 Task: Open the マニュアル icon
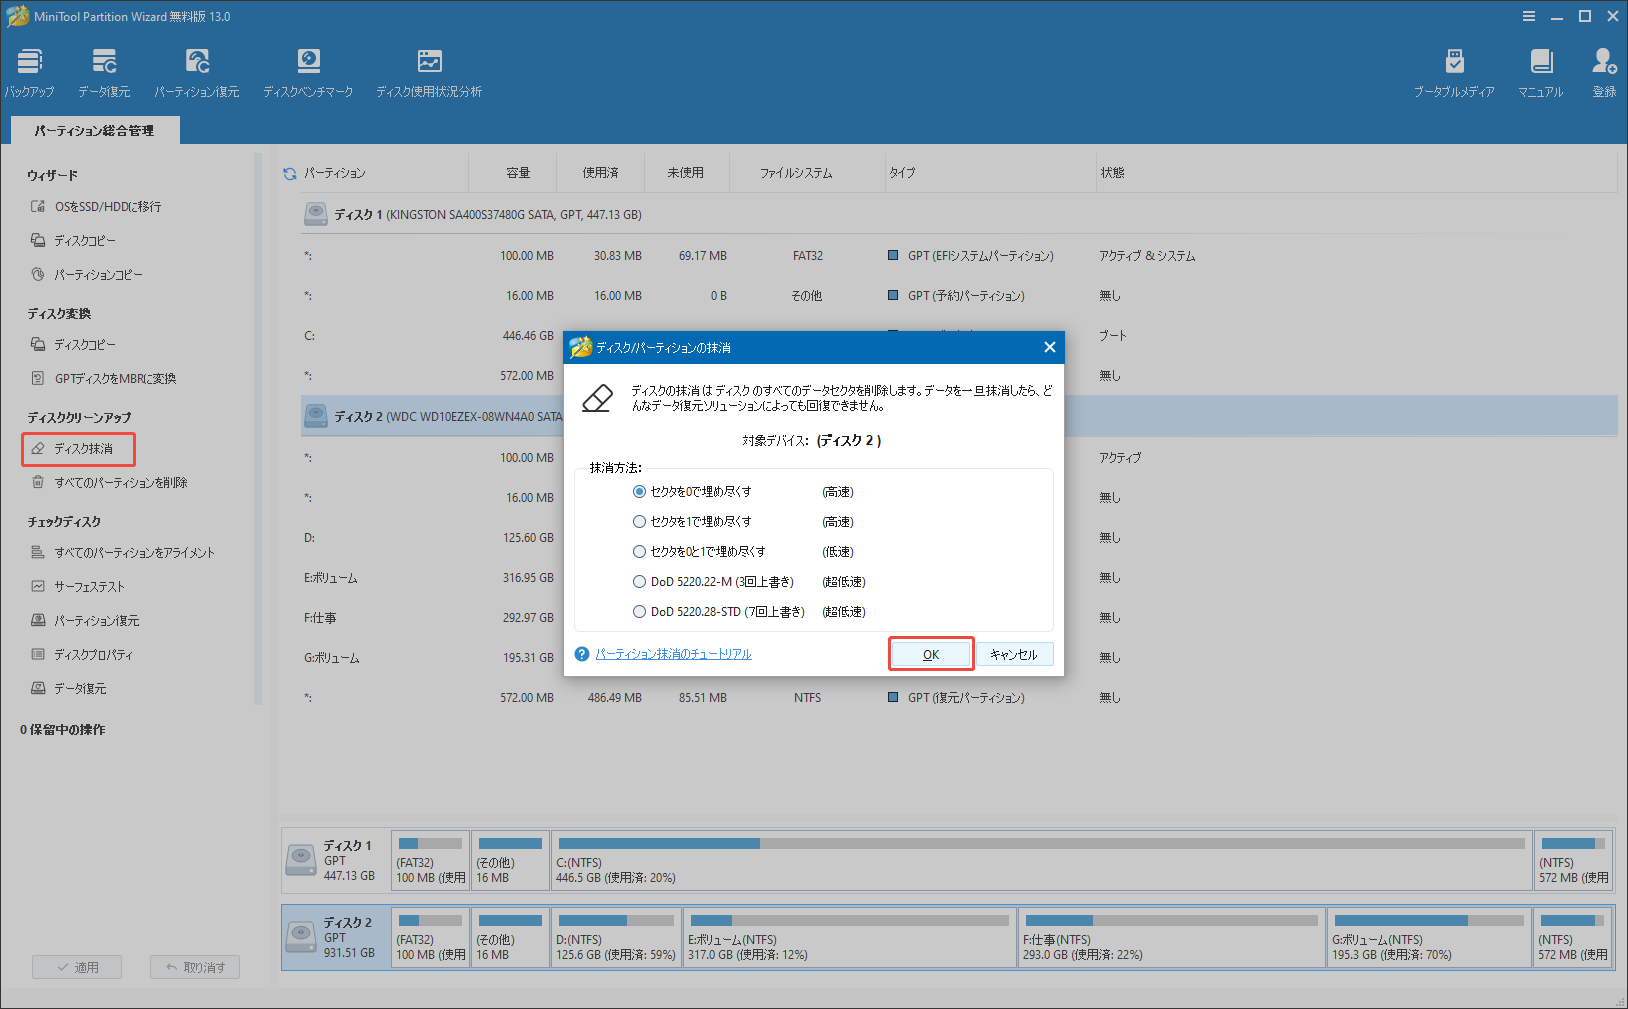point(1540,70)
